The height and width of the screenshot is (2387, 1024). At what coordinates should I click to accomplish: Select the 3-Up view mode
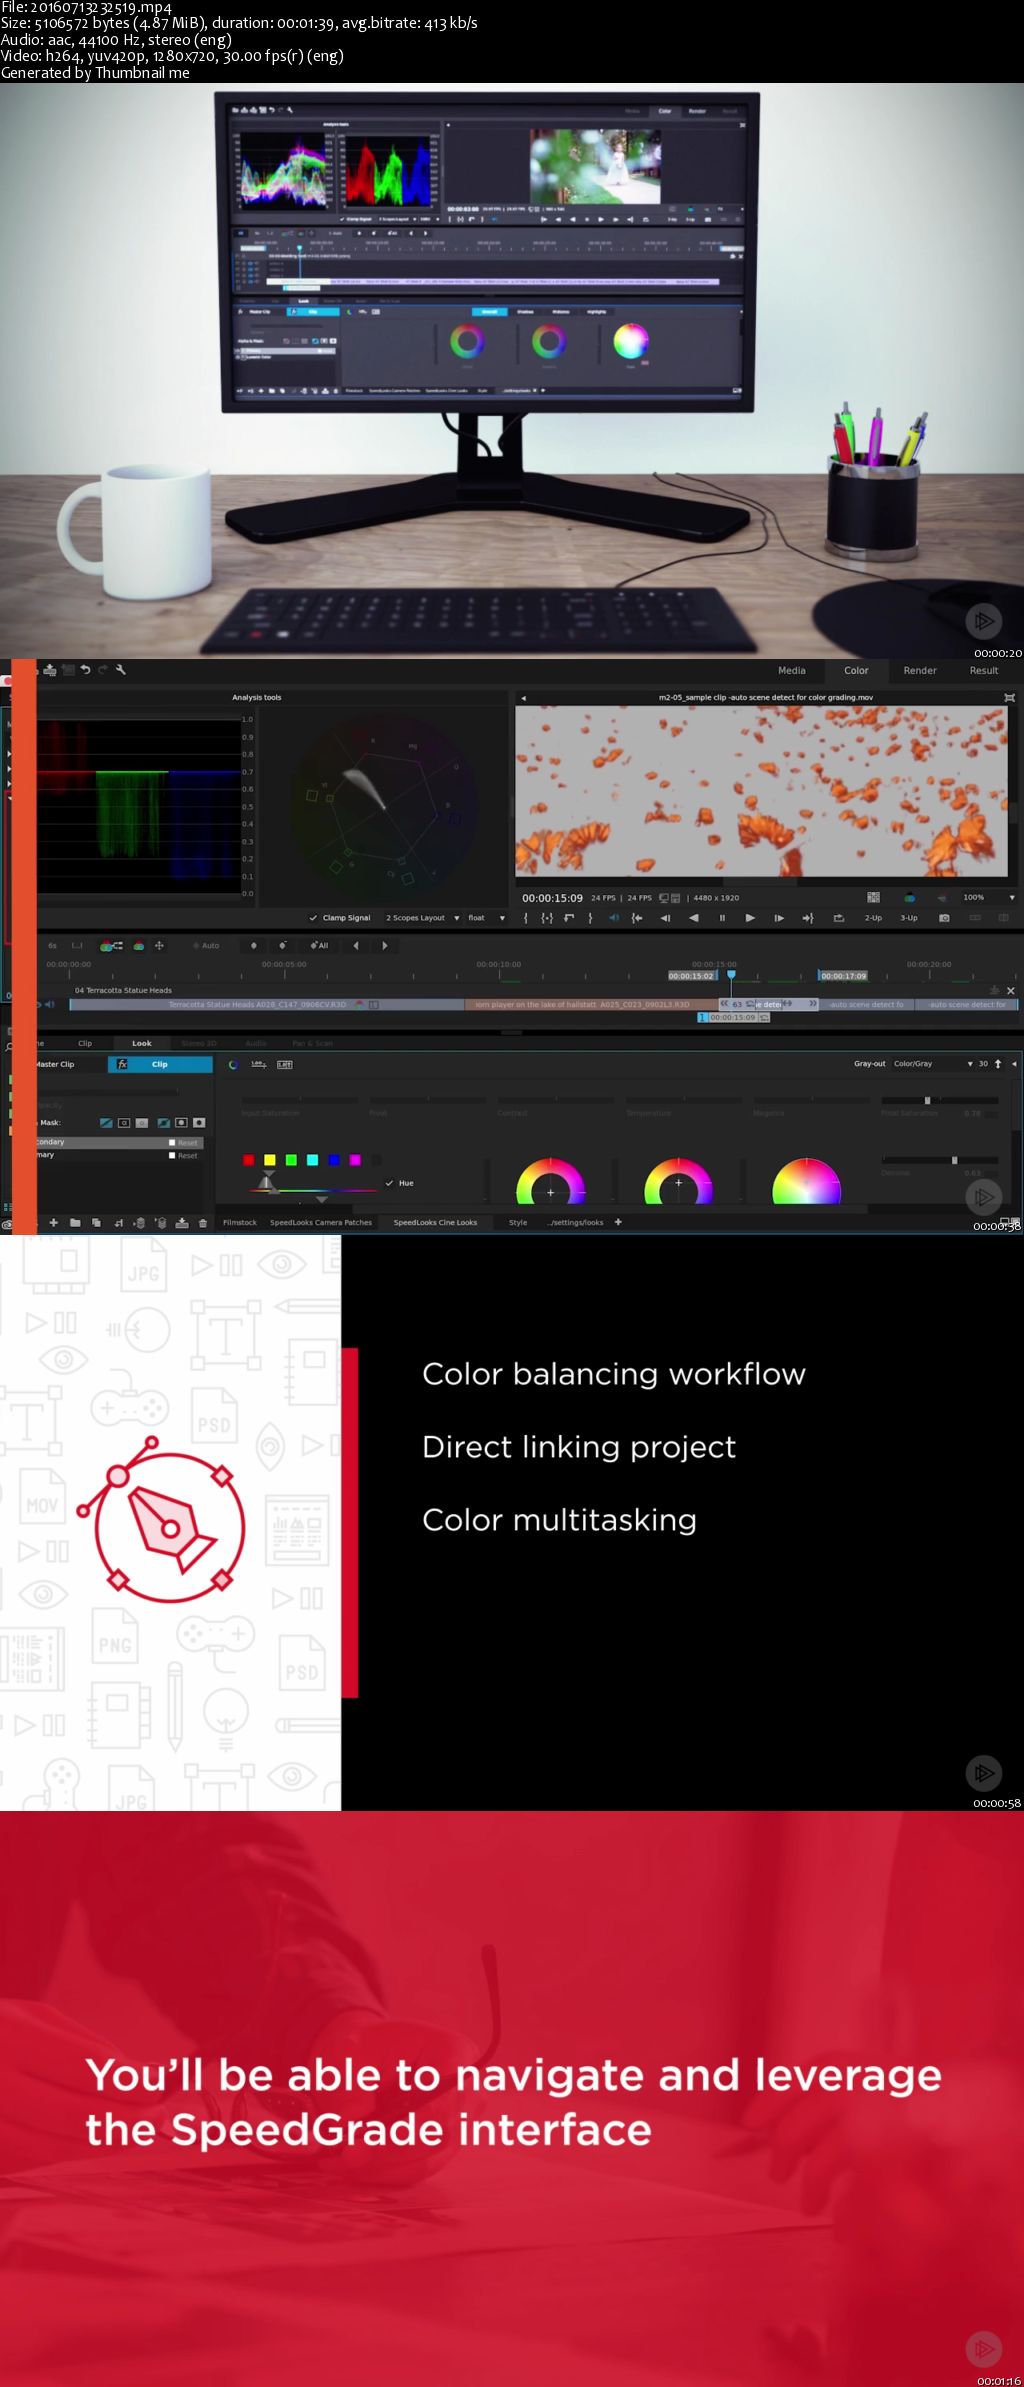(x=908, y=918)
